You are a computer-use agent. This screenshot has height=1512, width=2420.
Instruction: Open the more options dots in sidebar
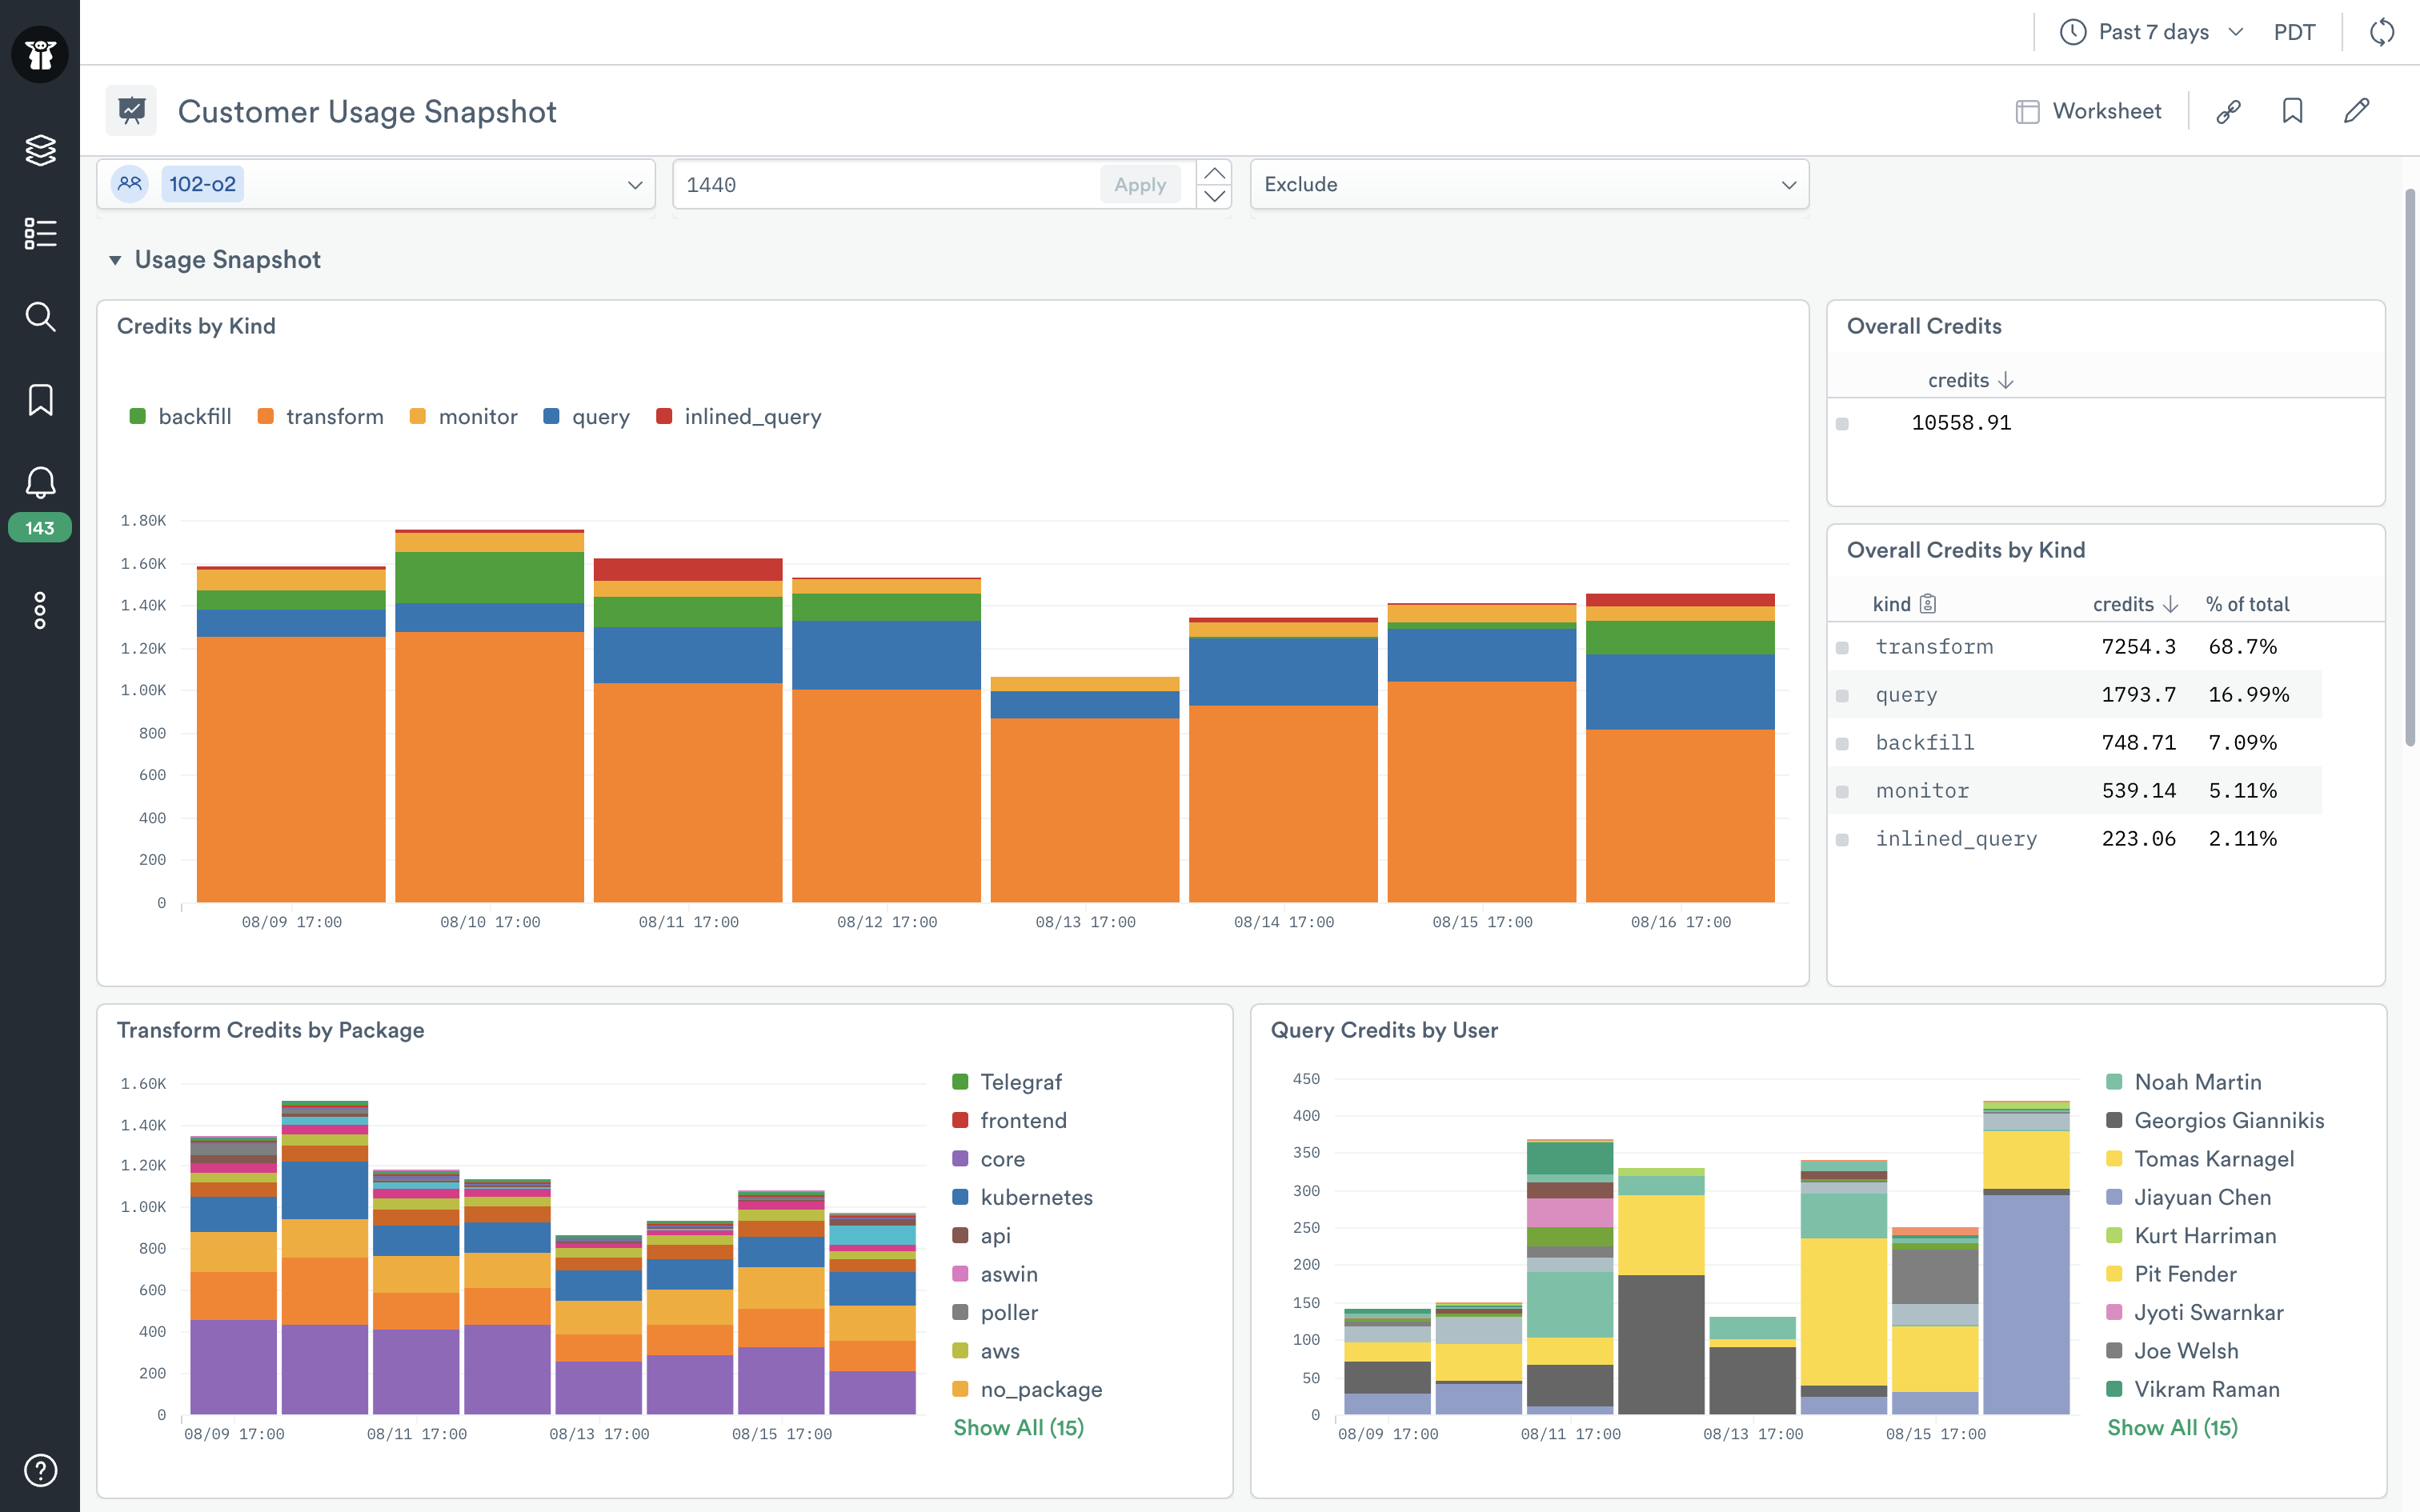point(40,610)
